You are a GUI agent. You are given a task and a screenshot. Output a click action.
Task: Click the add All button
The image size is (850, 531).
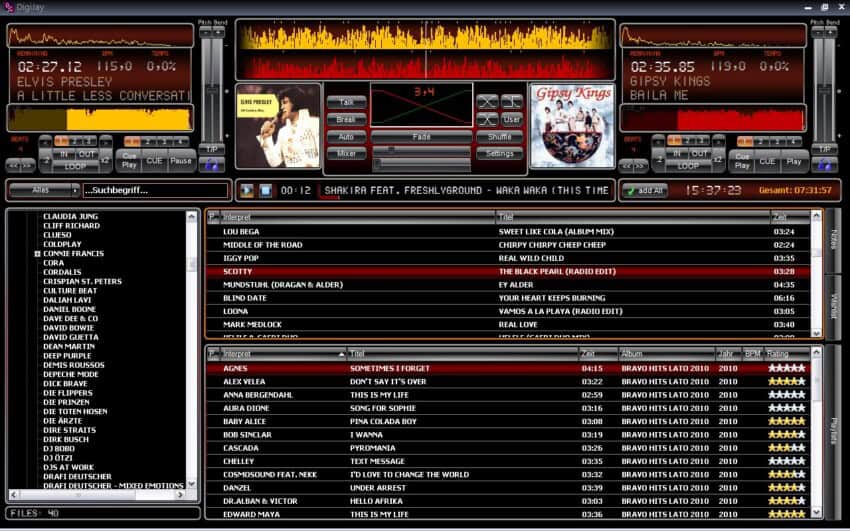coord(644,190)
